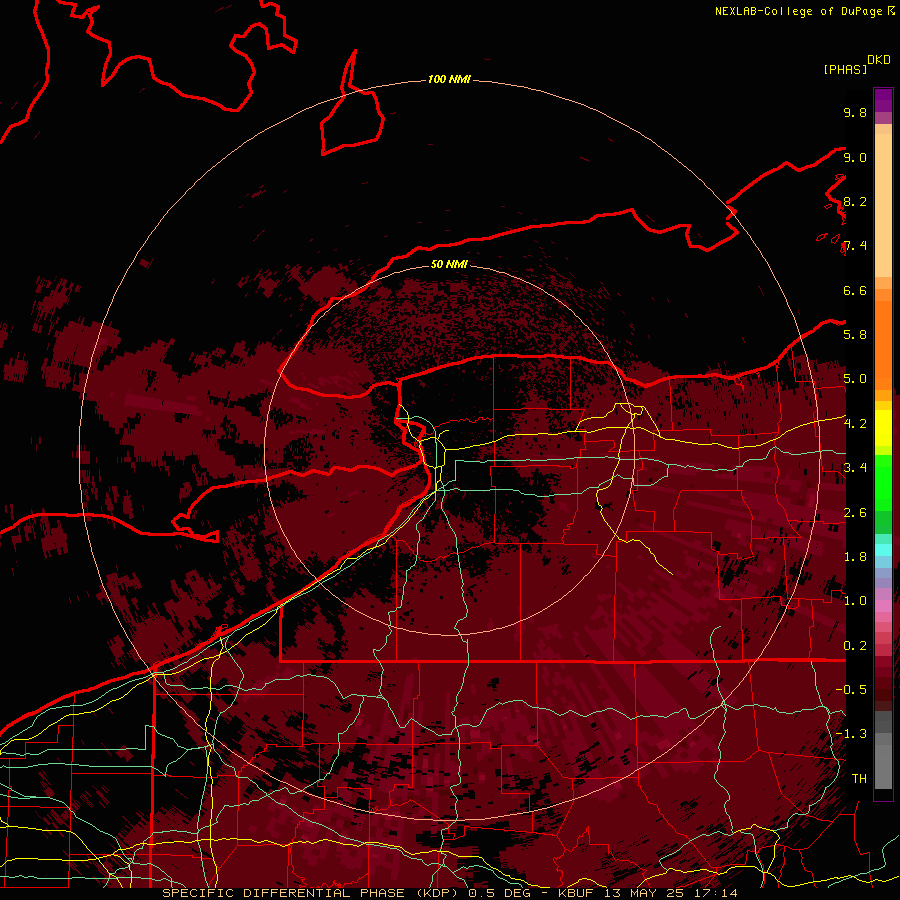Image resolution: width=900 pixels, height=900 pixels.
Task: Click the 9.8 value on the color scale
Action: pyautogui.click(x=855, y=113)
